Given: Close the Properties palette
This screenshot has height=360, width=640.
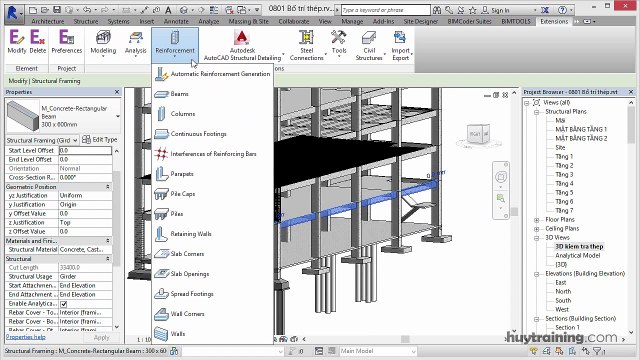Looking at the screenshot, I should click(x=117, y=92).
